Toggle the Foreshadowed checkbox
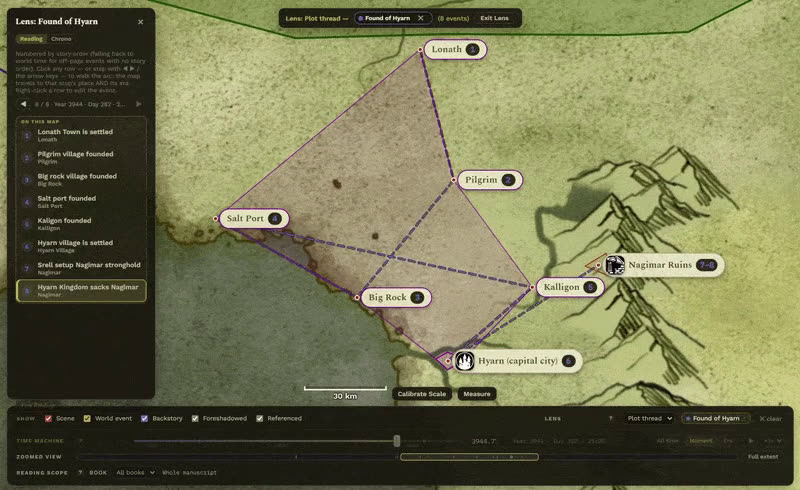Screen dimensions: 800x490 195,419
